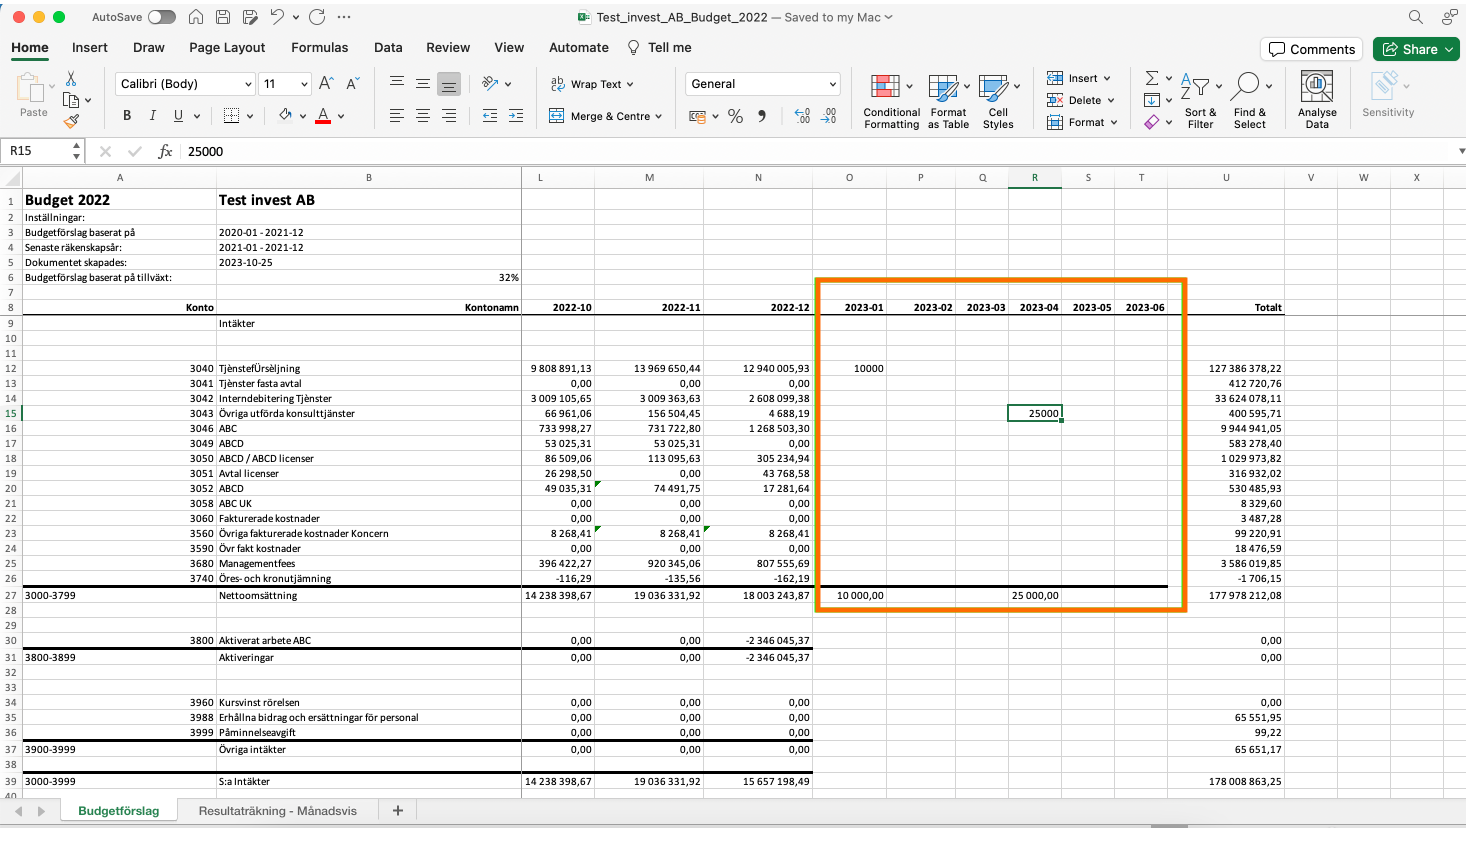Image resolution: width=1475 pixels, height=847 pixels.
Task: Apply the Format Painter brush
Action: click(x=71, y=121)
